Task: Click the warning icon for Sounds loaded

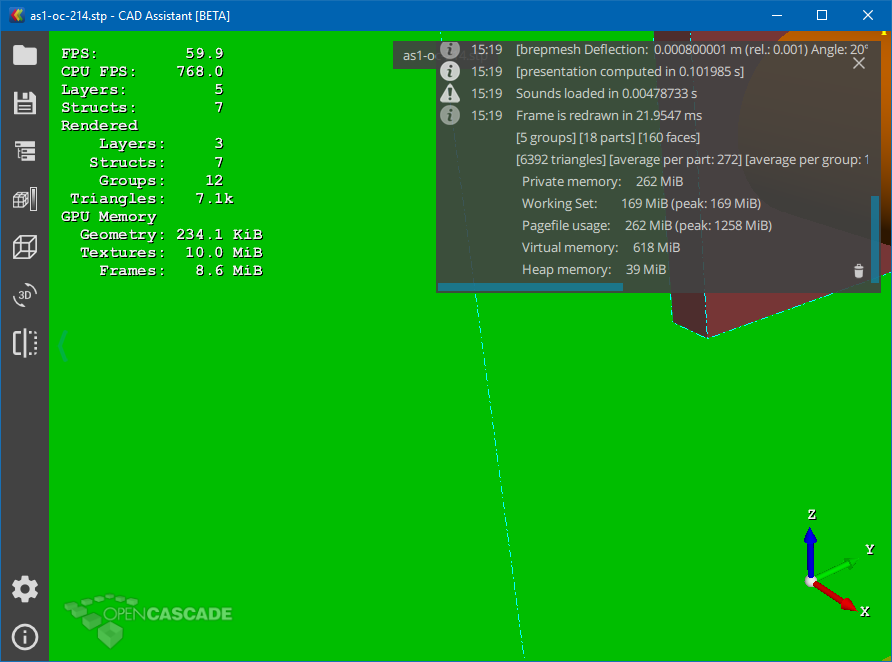Action: [450, 93]
